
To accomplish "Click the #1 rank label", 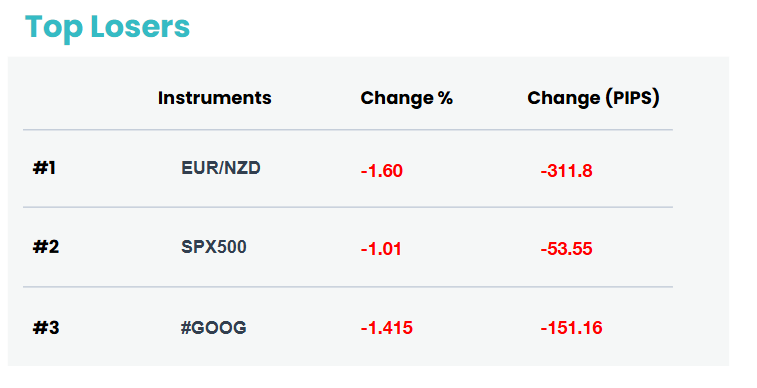I will (44, 168).
